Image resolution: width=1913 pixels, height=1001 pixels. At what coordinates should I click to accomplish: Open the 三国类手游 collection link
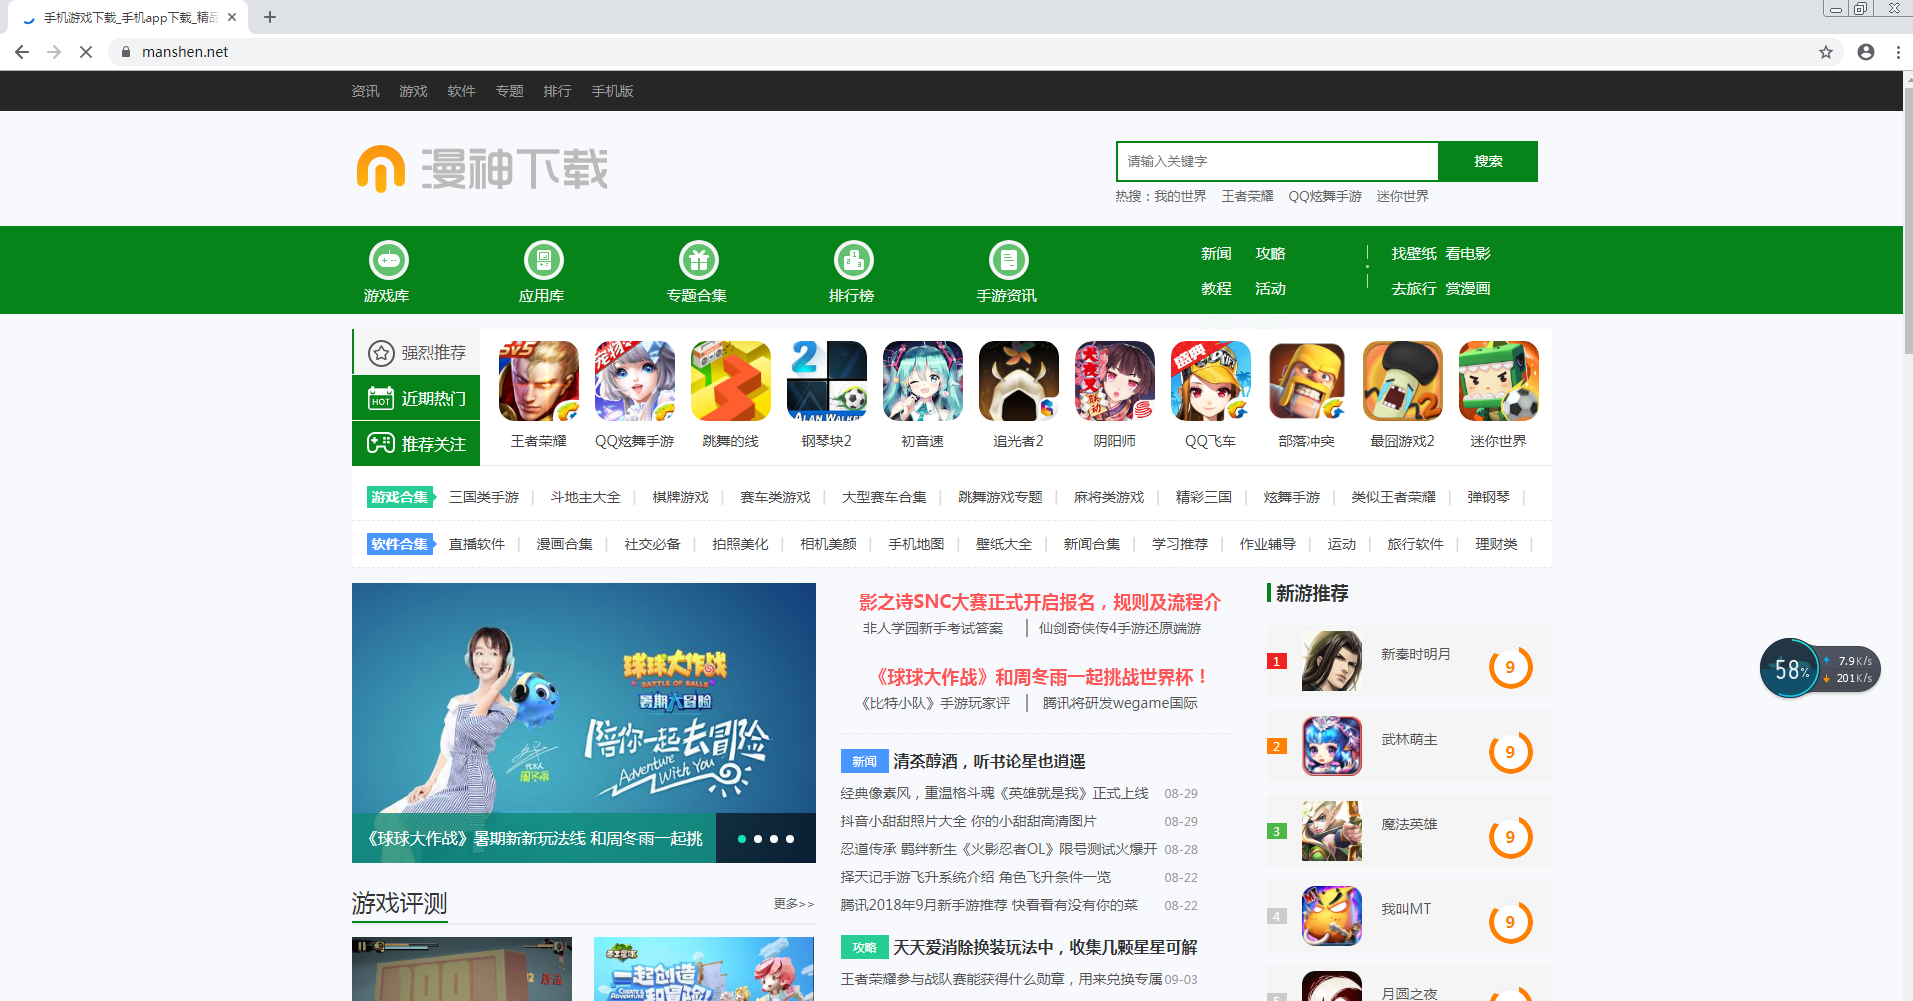(484, 497)
